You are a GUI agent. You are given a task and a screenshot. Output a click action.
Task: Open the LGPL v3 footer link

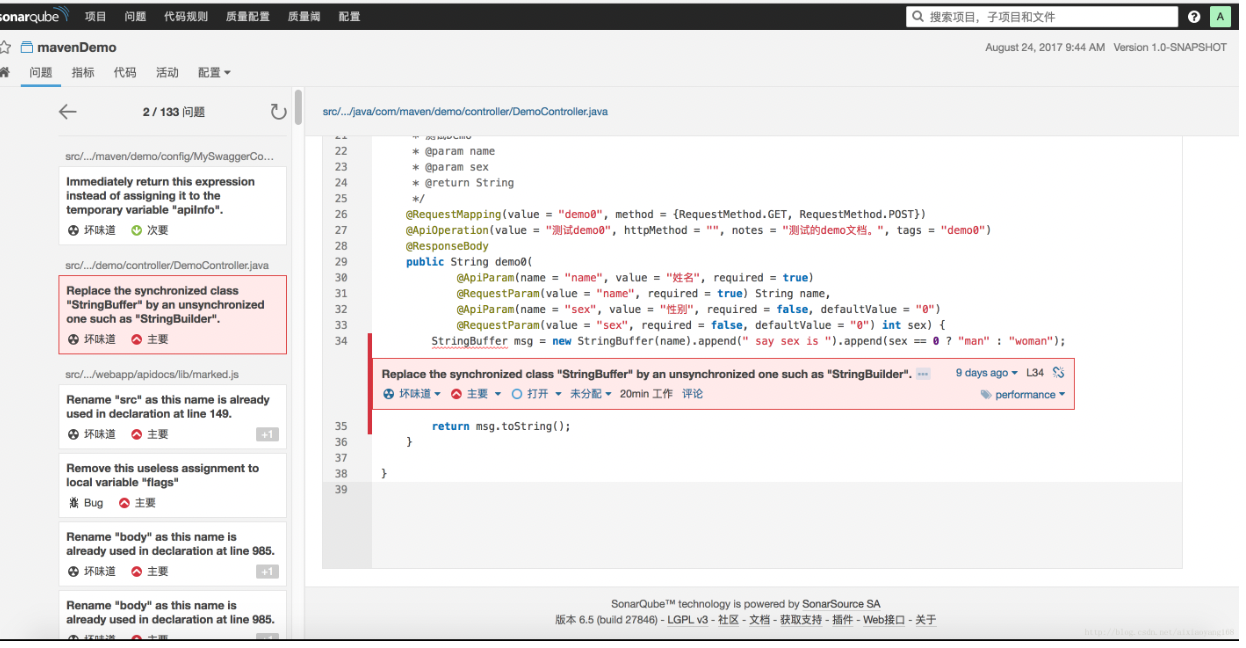tap(688, 620)
